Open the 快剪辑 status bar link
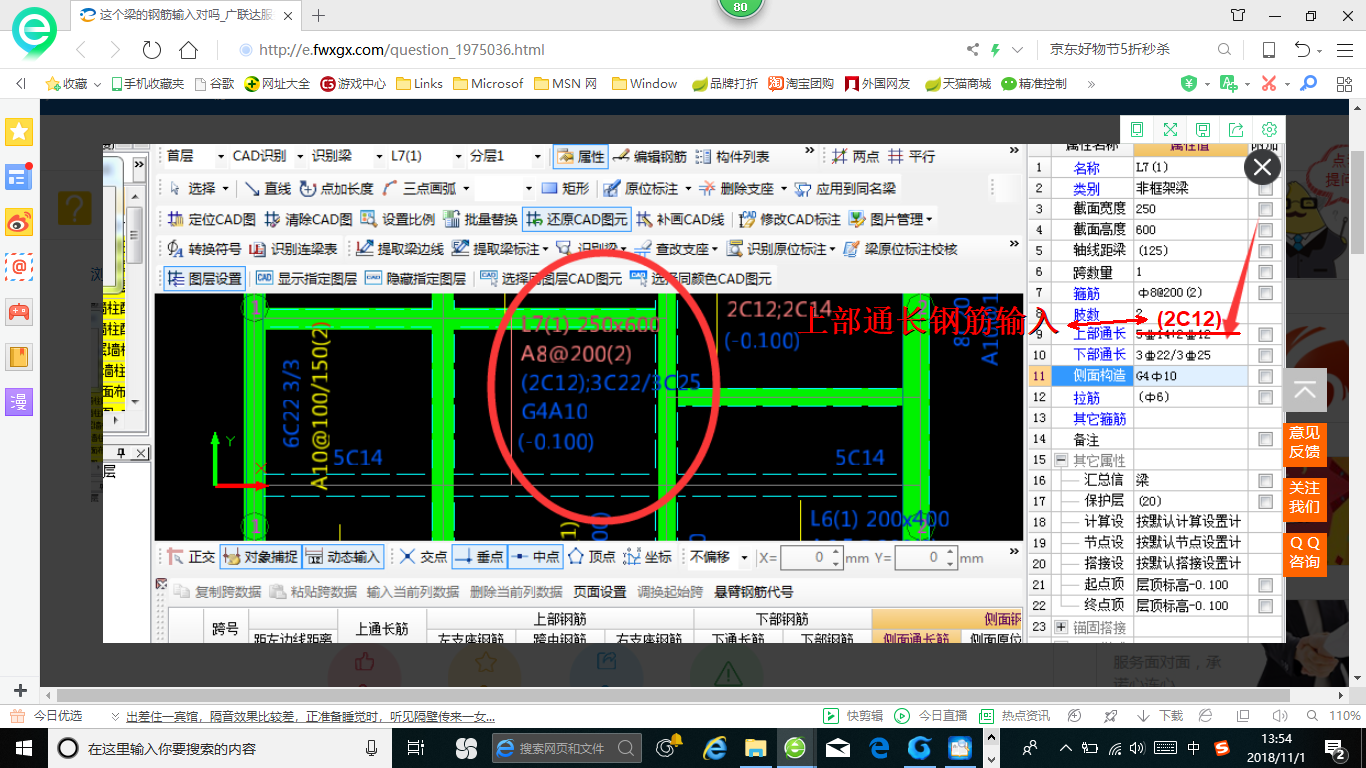The image size is (1366, 768). coord(853,716)
